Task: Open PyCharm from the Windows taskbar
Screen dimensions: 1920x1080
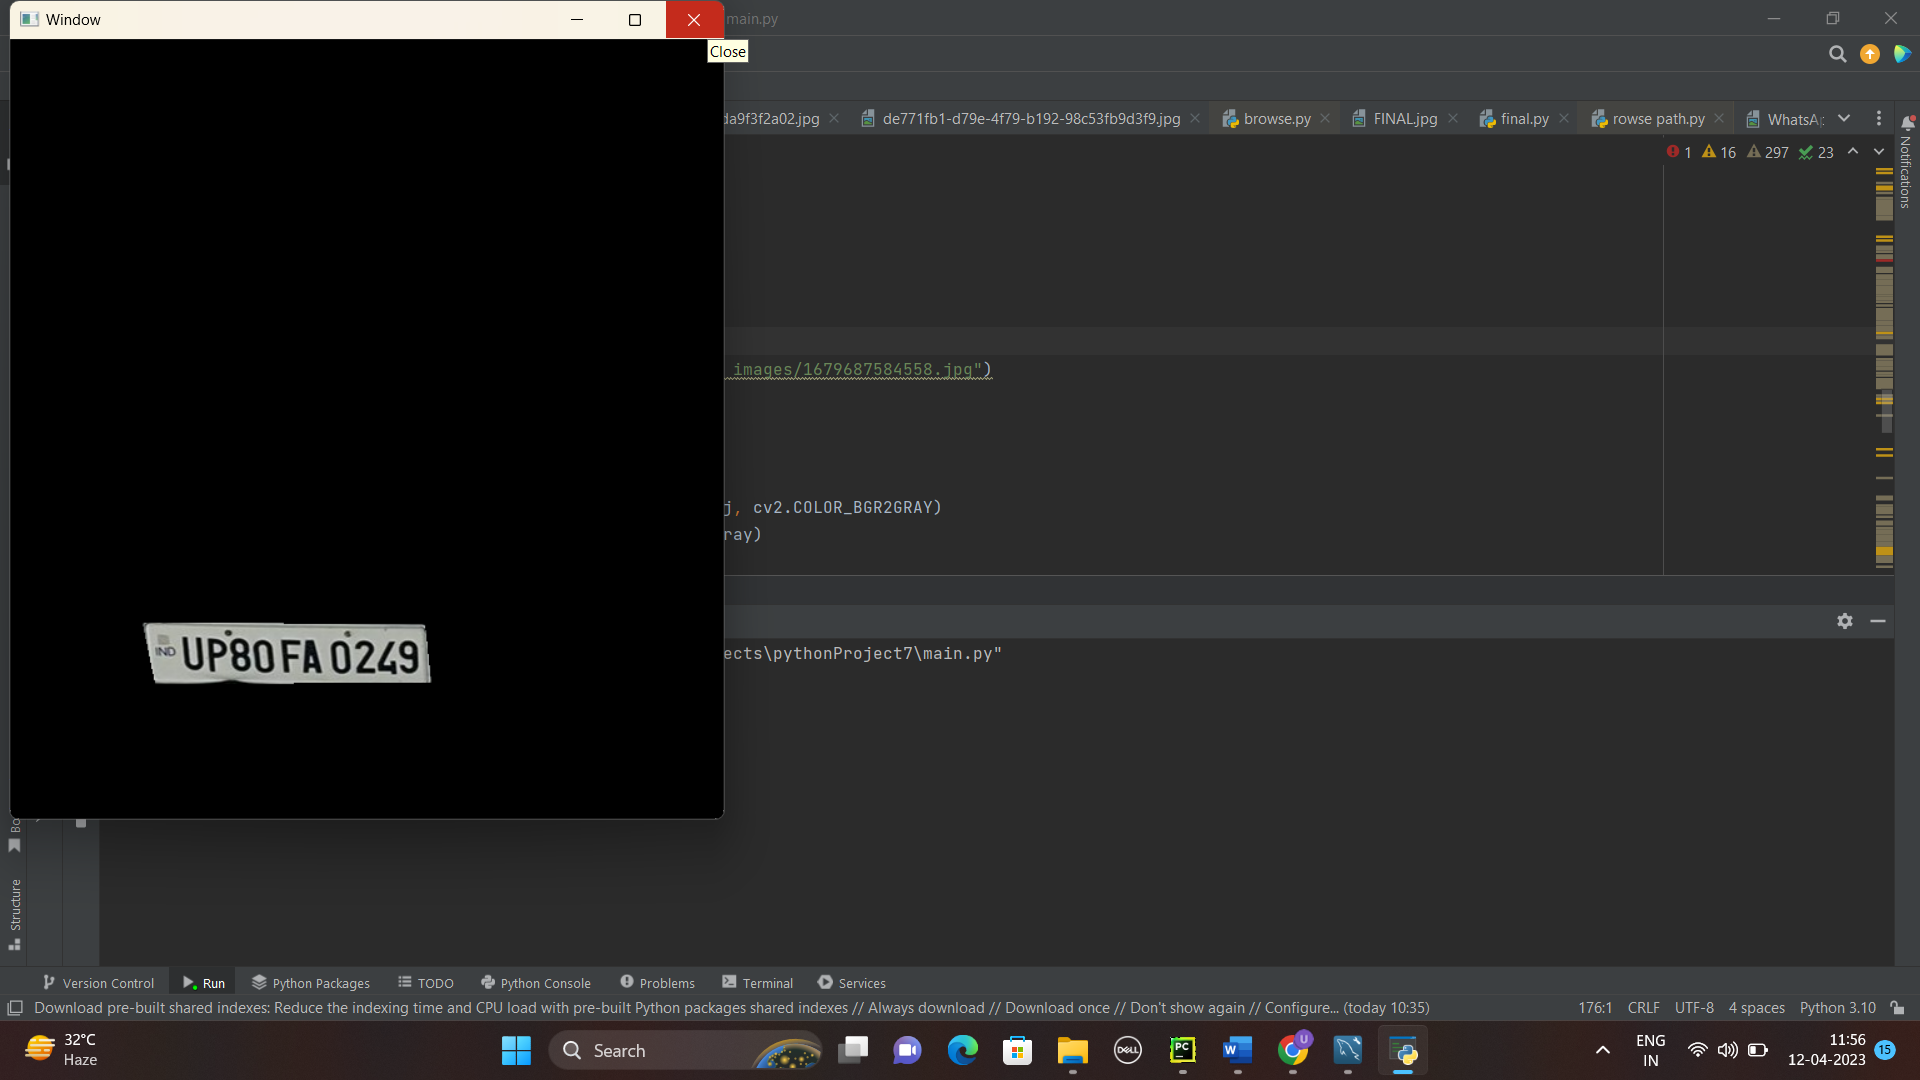Action: (1182, 1050)
